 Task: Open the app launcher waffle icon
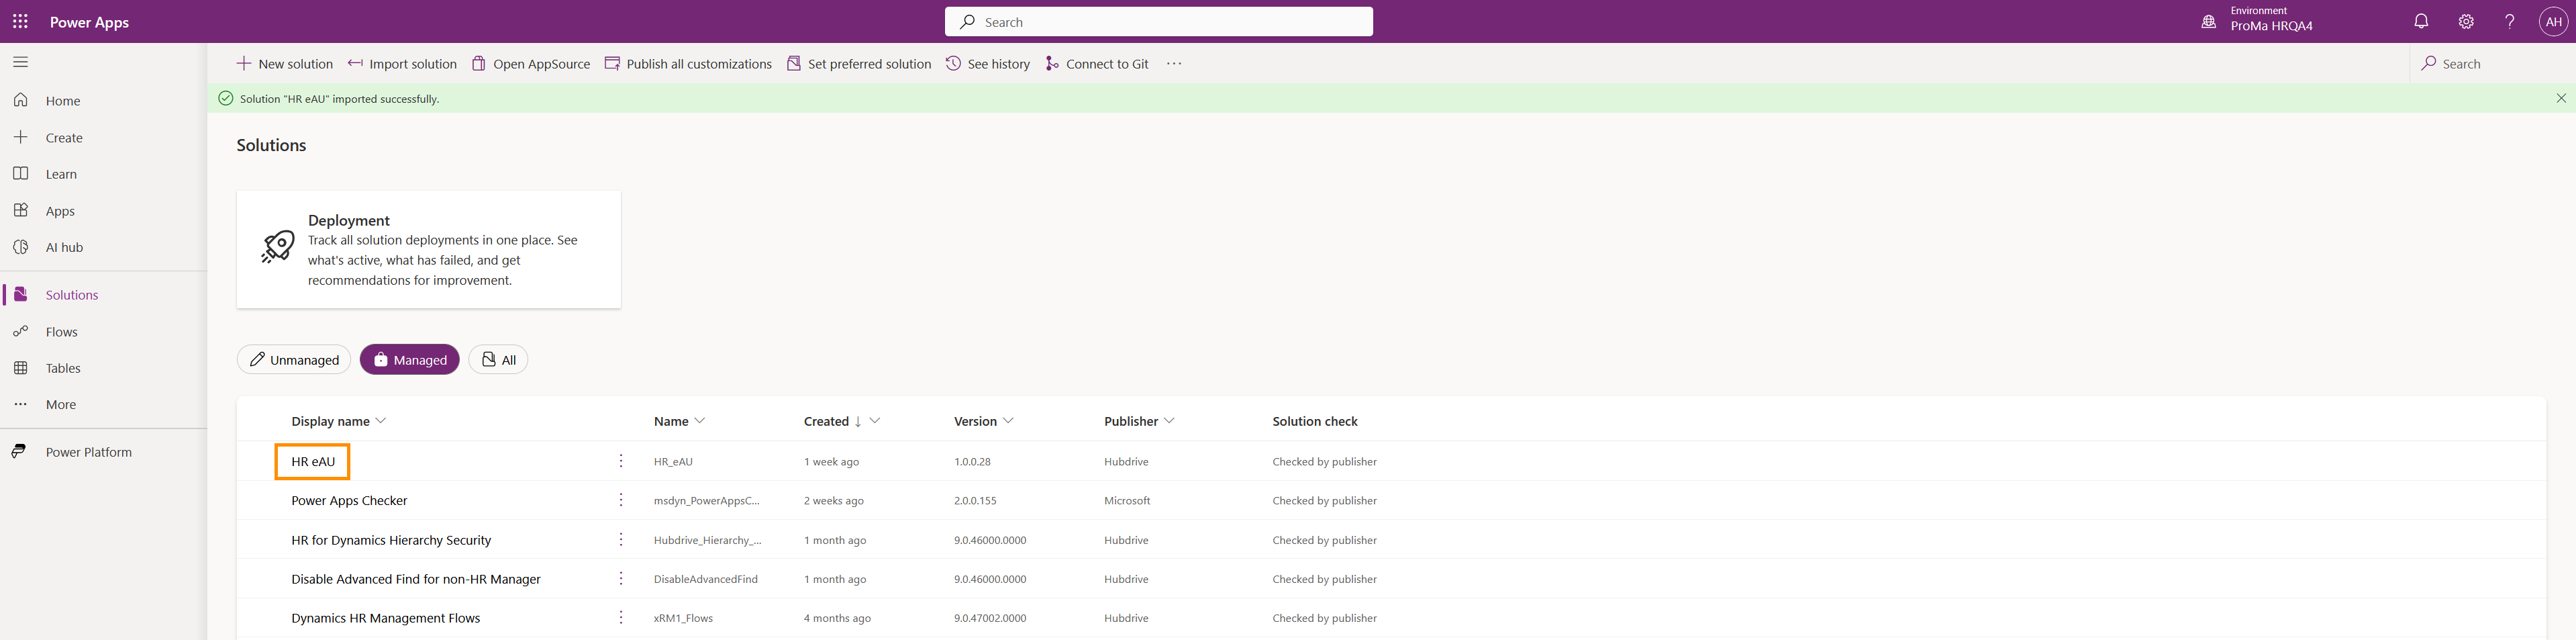[20, 21]
